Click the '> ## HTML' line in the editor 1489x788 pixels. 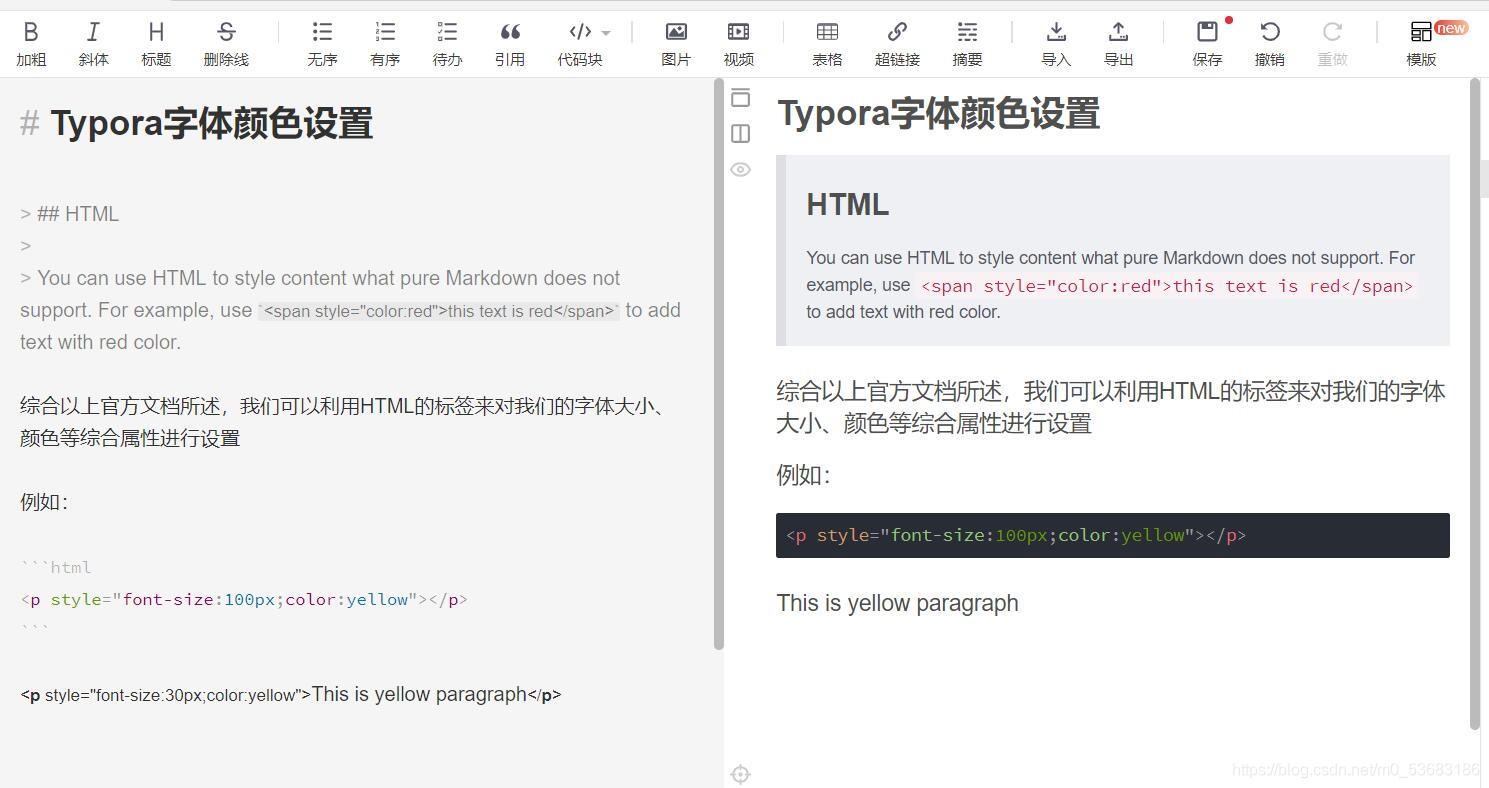pos(69,214)
